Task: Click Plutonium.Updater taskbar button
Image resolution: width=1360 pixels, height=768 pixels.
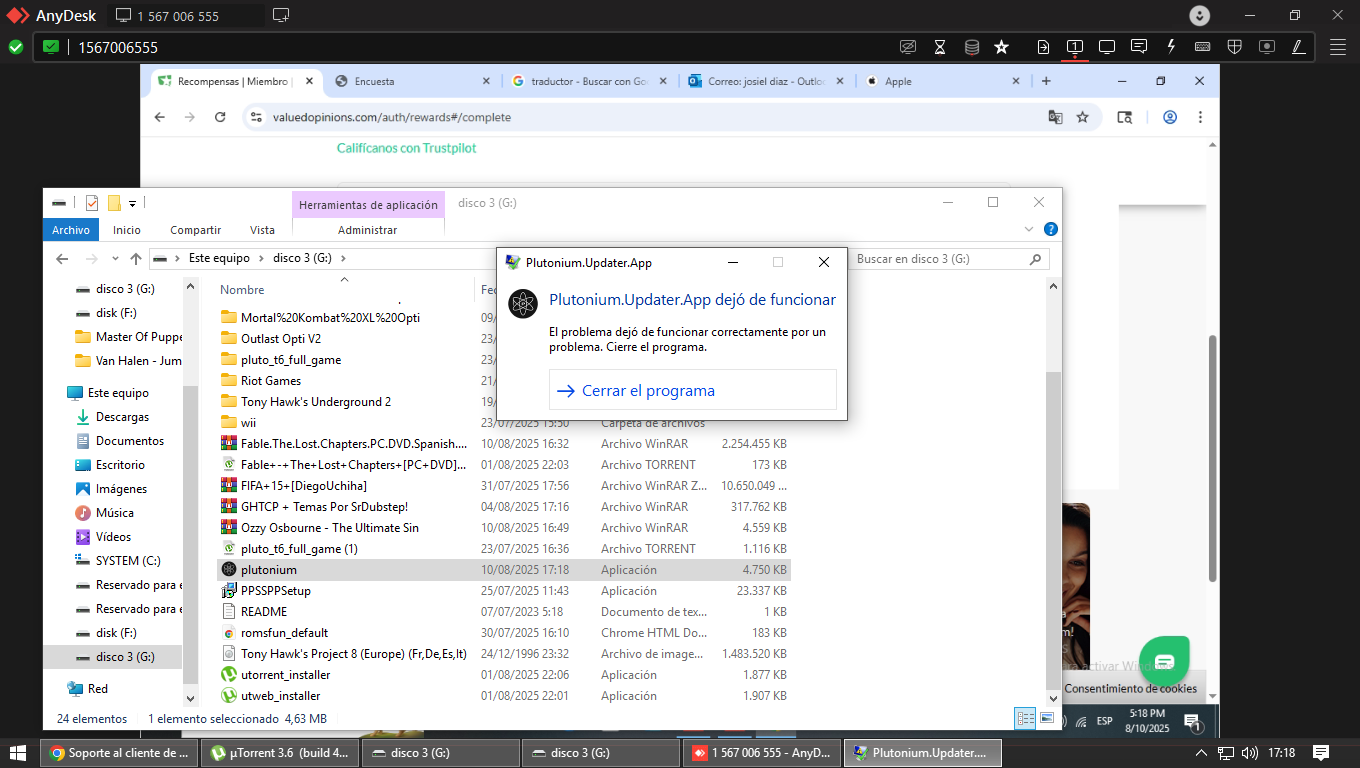Action: point(921,752)
